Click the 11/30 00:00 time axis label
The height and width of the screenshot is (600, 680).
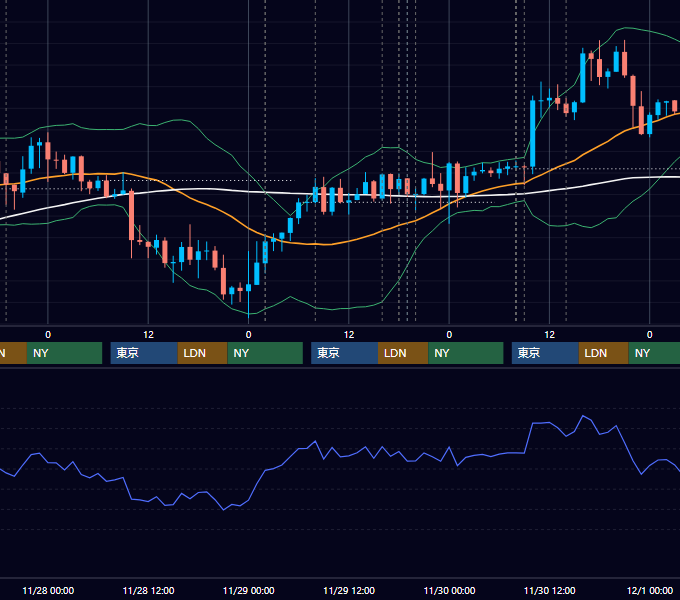[449, 590]
